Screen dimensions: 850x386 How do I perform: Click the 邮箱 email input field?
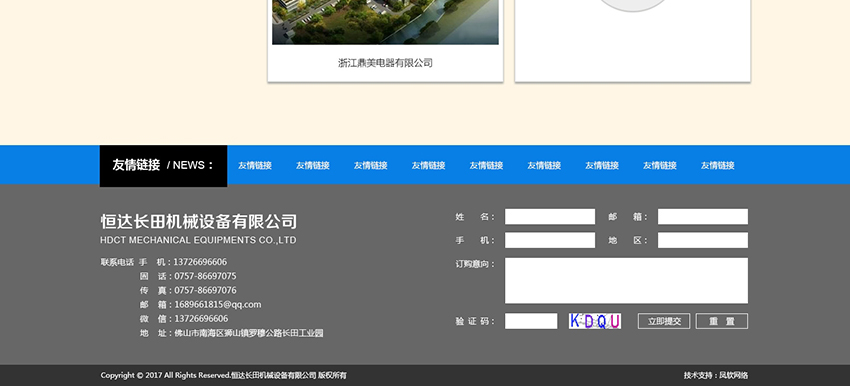[x=703, y=217]
